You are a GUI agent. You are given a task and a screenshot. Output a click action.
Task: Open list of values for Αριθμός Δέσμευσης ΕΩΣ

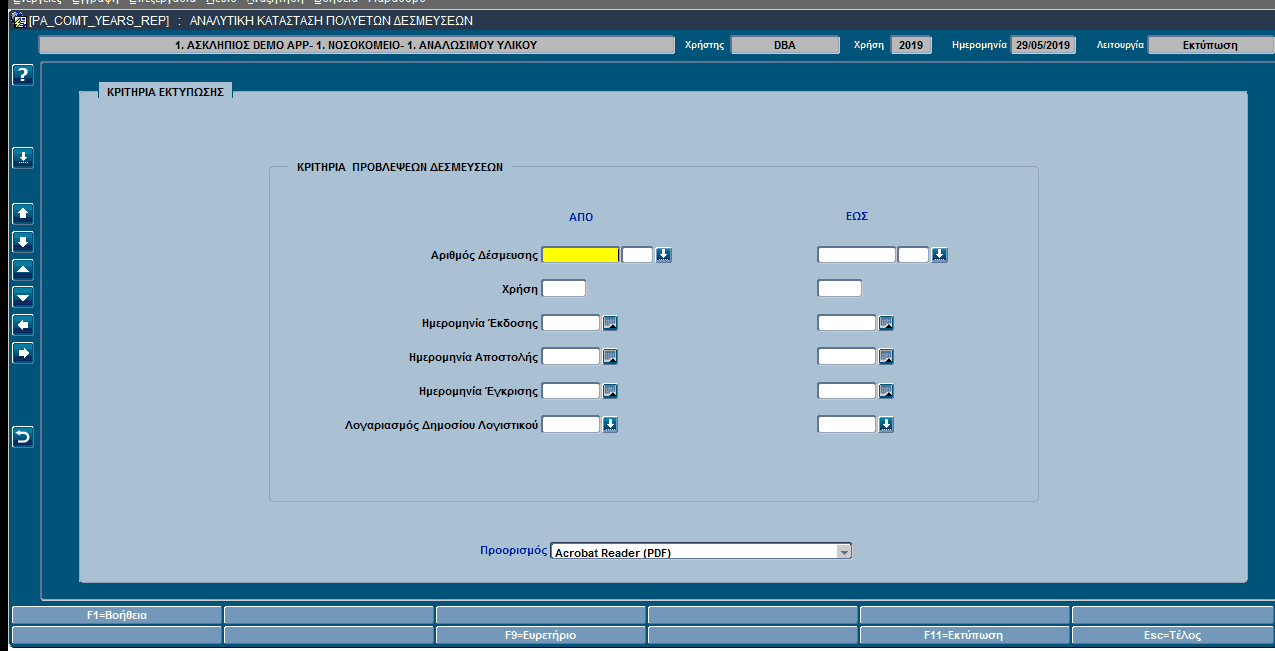[940, 255]
